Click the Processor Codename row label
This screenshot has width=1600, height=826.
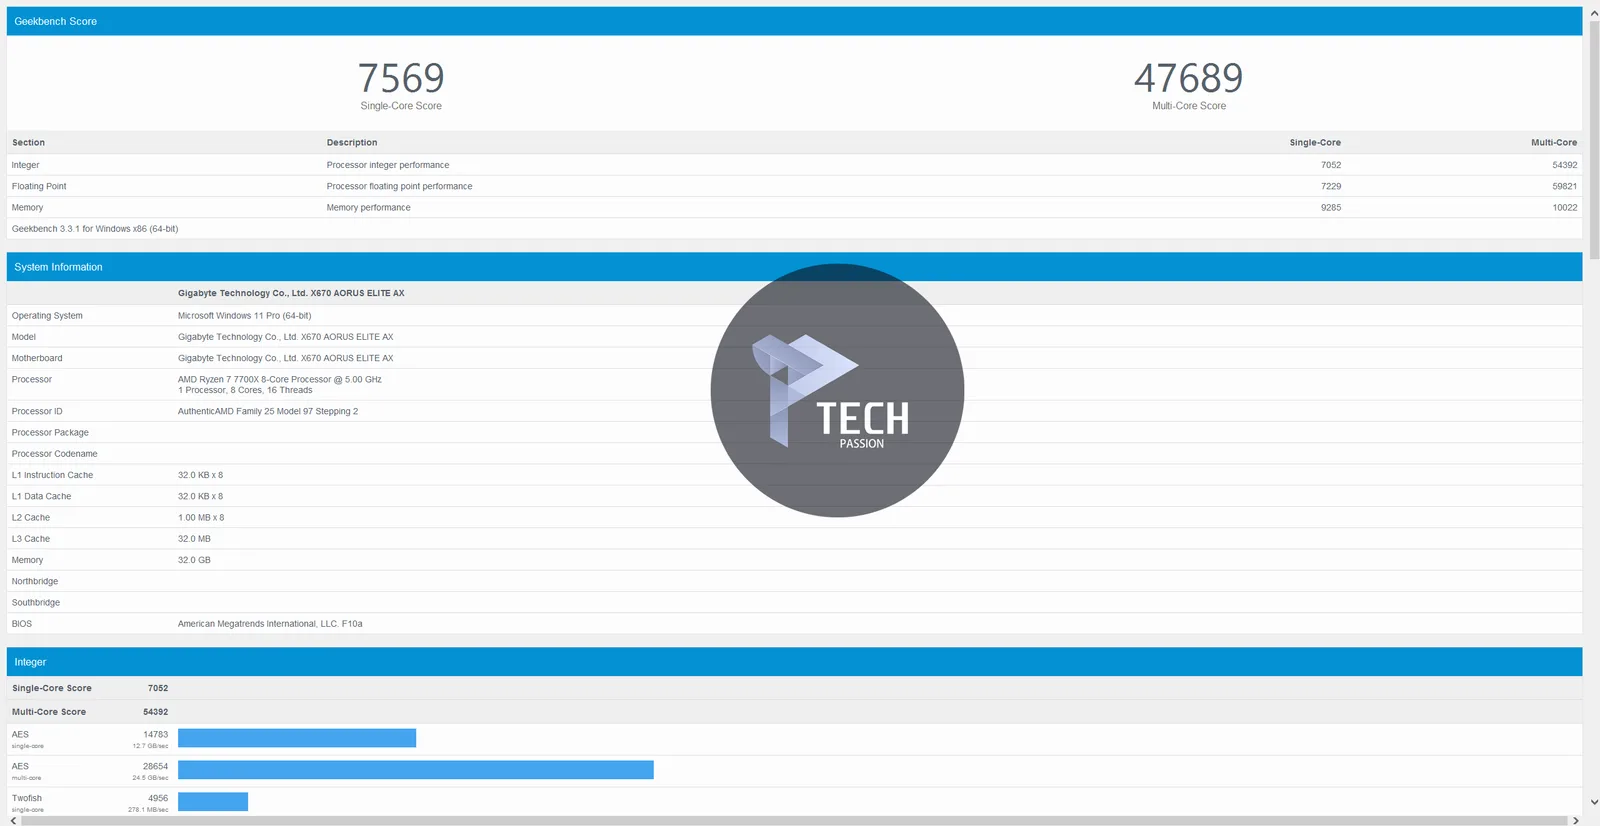55,454
